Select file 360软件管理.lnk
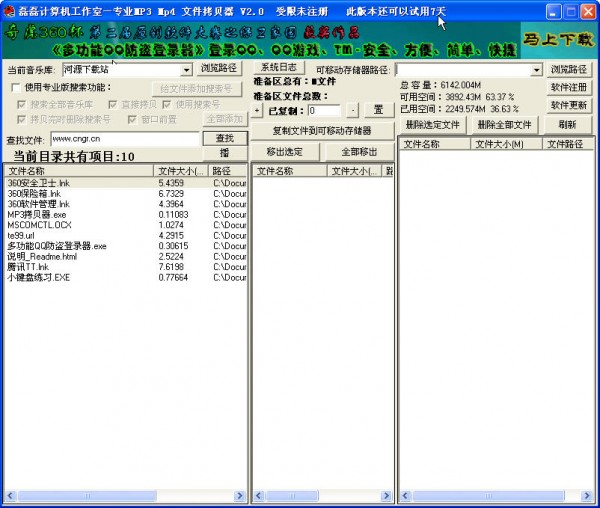The height and width of the screenshot is (508, 600). (39, 204)
